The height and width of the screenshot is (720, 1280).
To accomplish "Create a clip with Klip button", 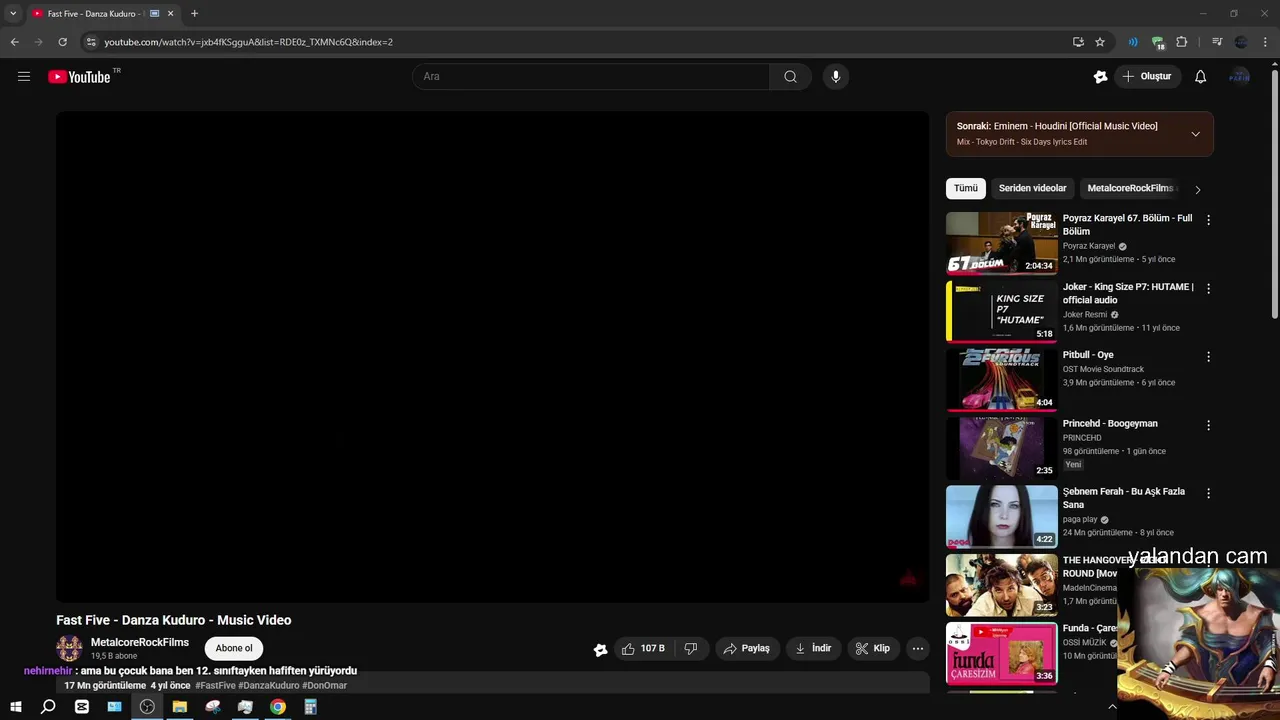I will [x=872, y=648].
